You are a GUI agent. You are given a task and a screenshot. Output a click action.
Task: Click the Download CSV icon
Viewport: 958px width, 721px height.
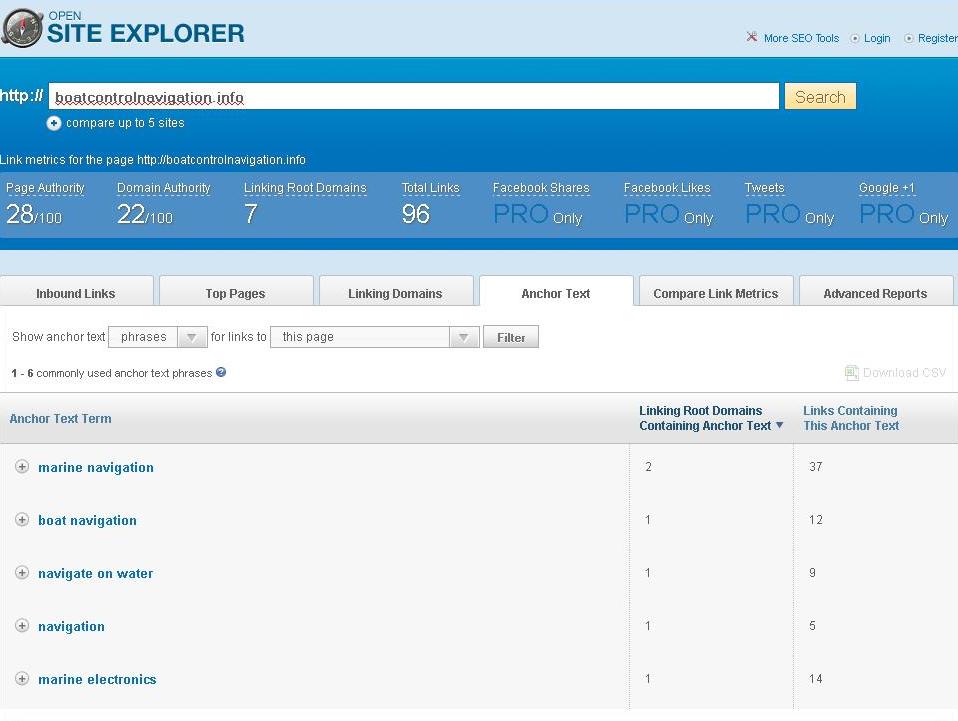click(x=851, y=373)
